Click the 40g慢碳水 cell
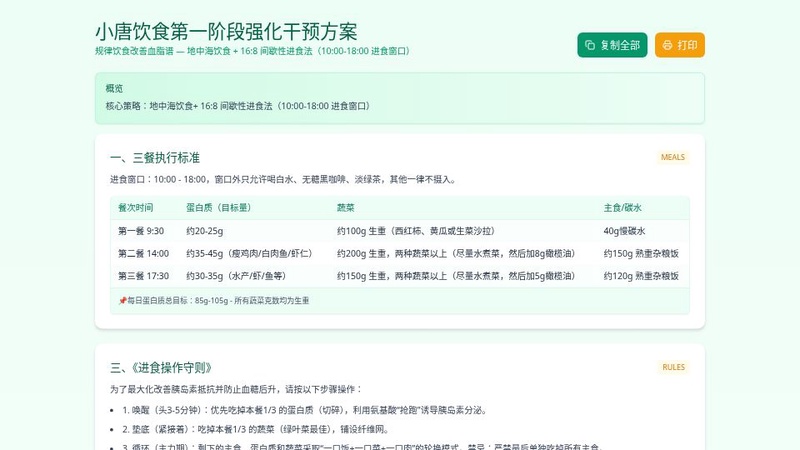This screenshot has width=800, height=450. coord(624,231)
